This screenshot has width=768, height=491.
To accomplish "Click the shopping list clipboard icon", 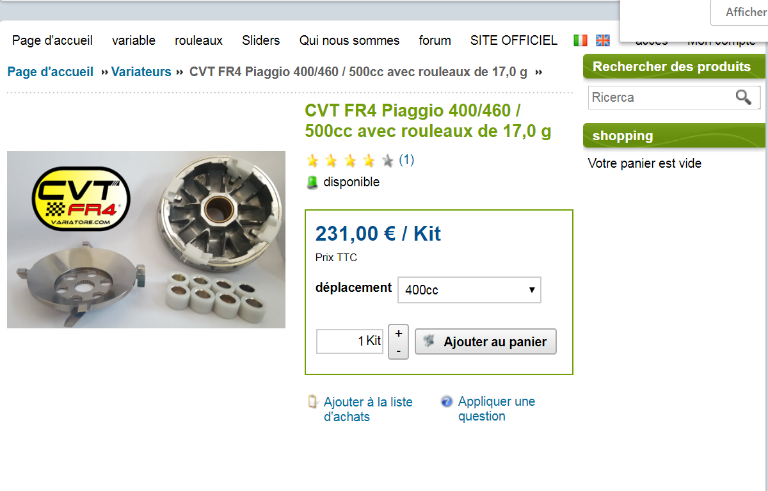I will [x=312, y=401].
